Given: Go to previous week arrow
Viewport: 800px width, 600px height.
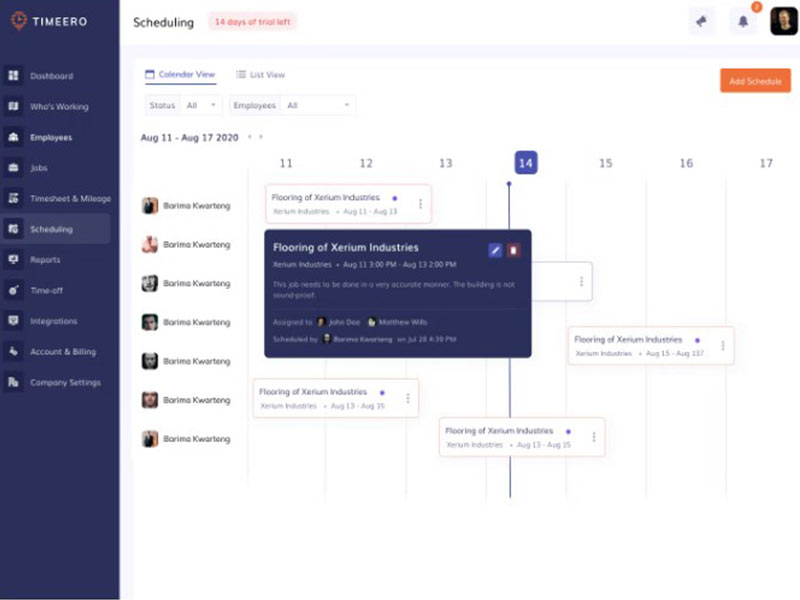Looking at the screenshot, I should [249, 137].
